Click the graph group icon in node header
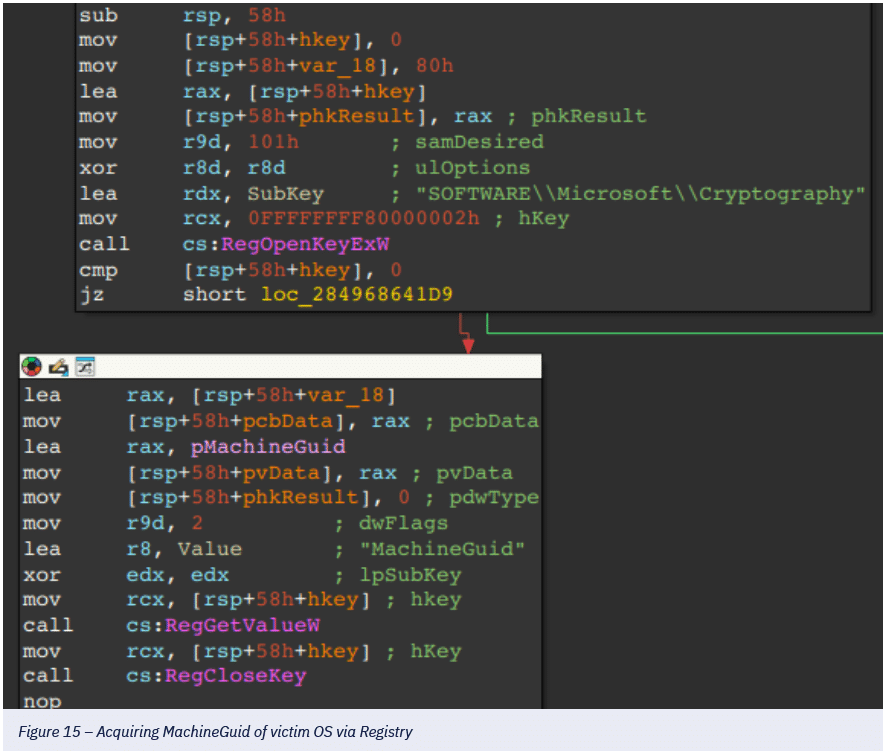This screenshot has height=756, width=886. tap(84, 367)
